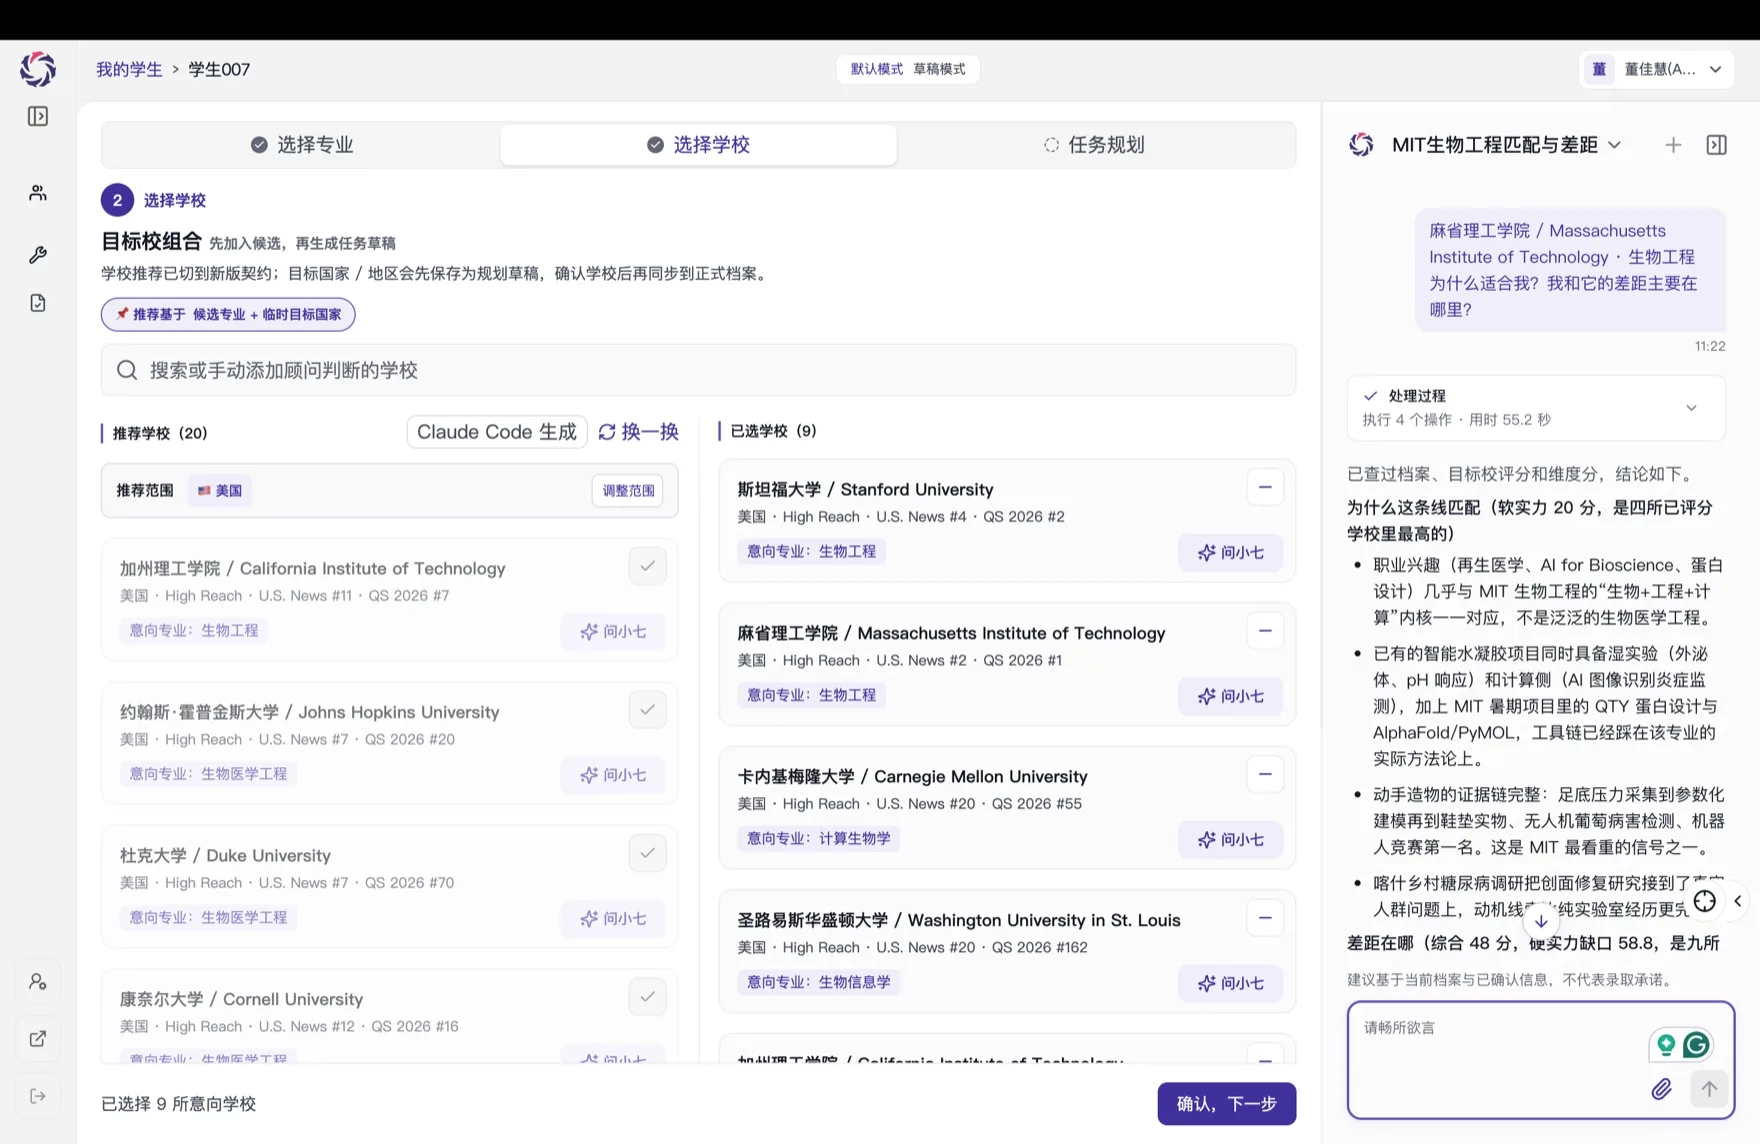Click the Duke University card title
1760x1144 pixels.
coord(225,856)
